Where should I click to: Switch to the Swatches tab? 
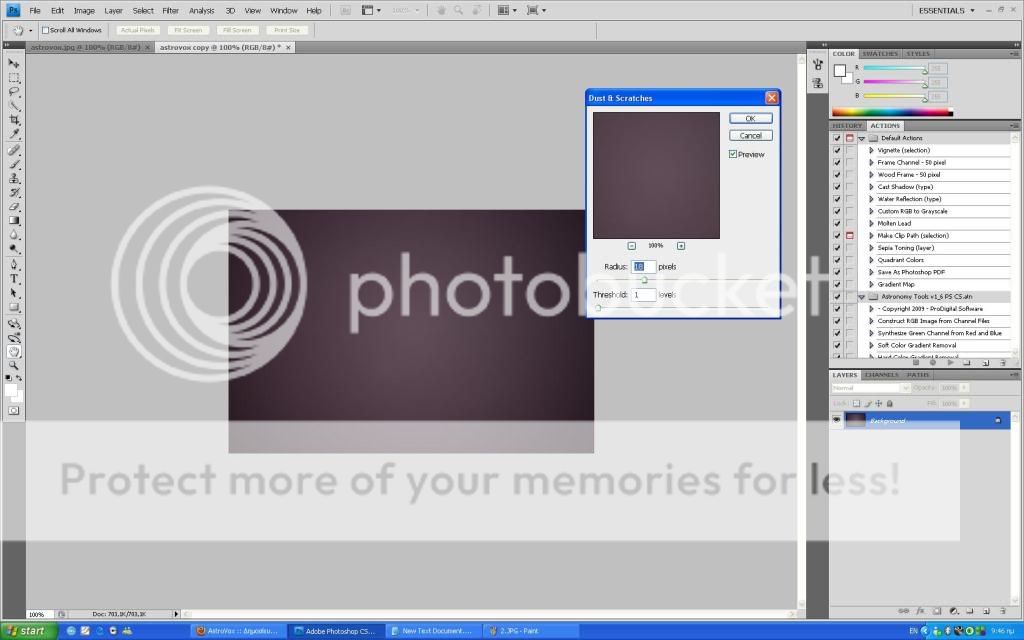pos(880,54)
